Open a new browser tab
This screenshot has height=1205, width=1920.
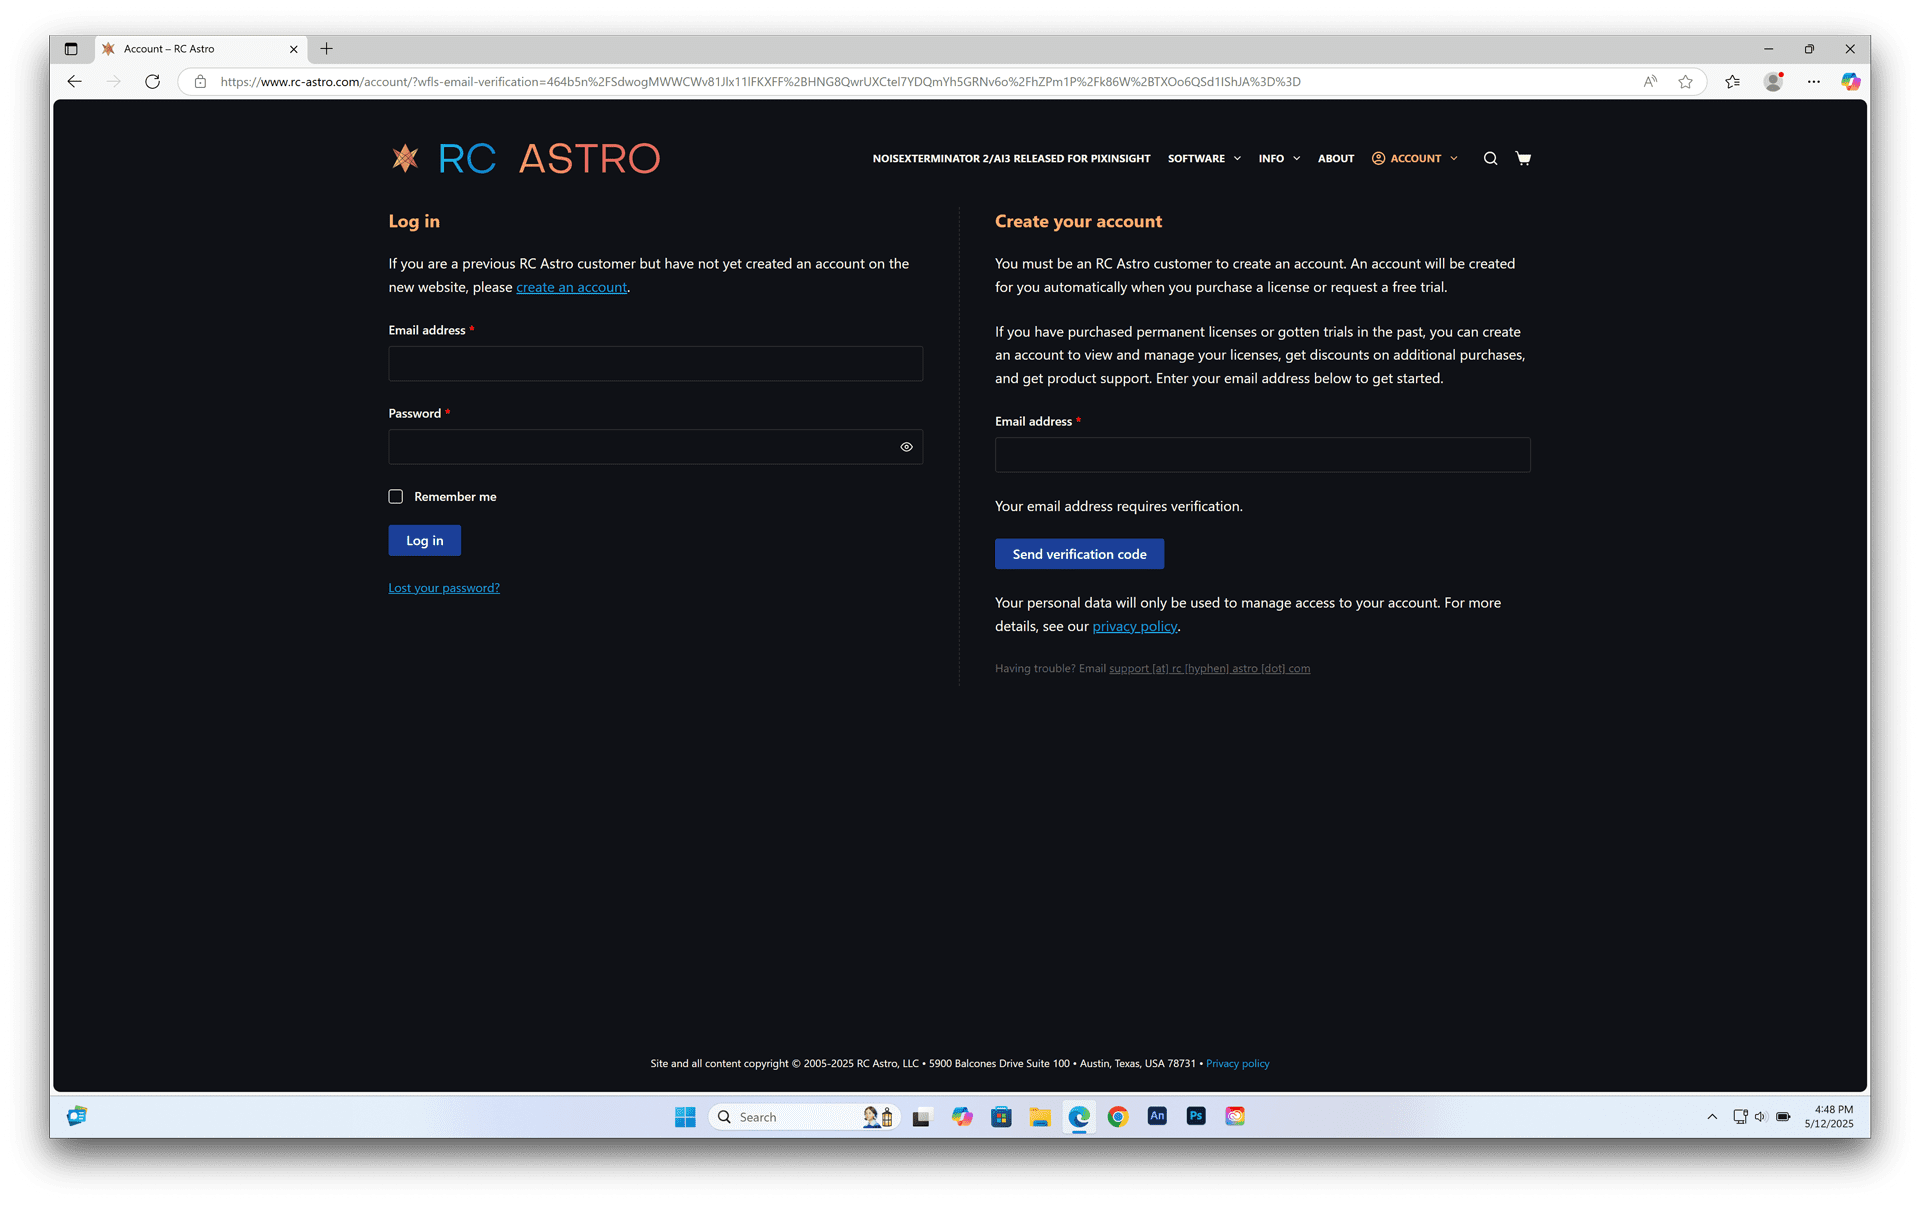326,48
